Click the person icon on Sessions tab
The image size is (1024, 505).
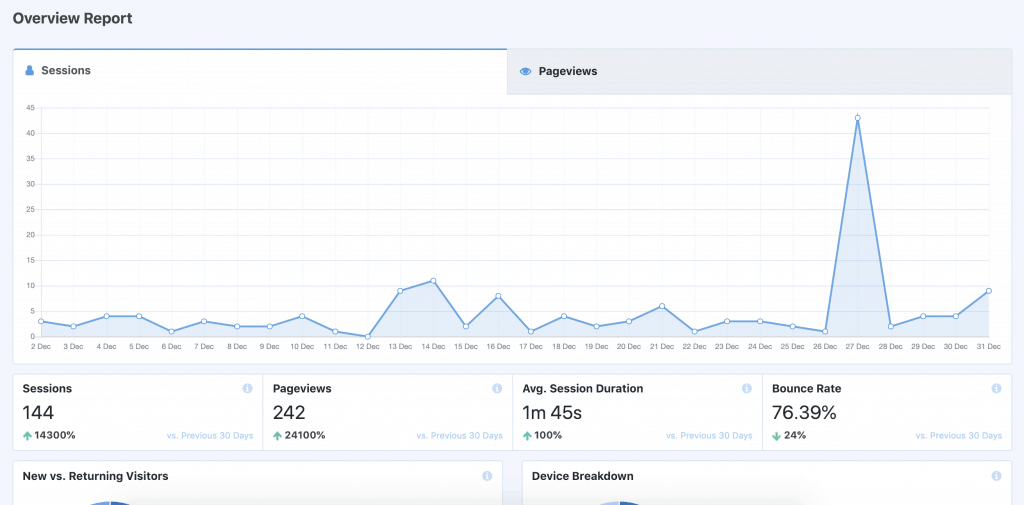(29, 71)
